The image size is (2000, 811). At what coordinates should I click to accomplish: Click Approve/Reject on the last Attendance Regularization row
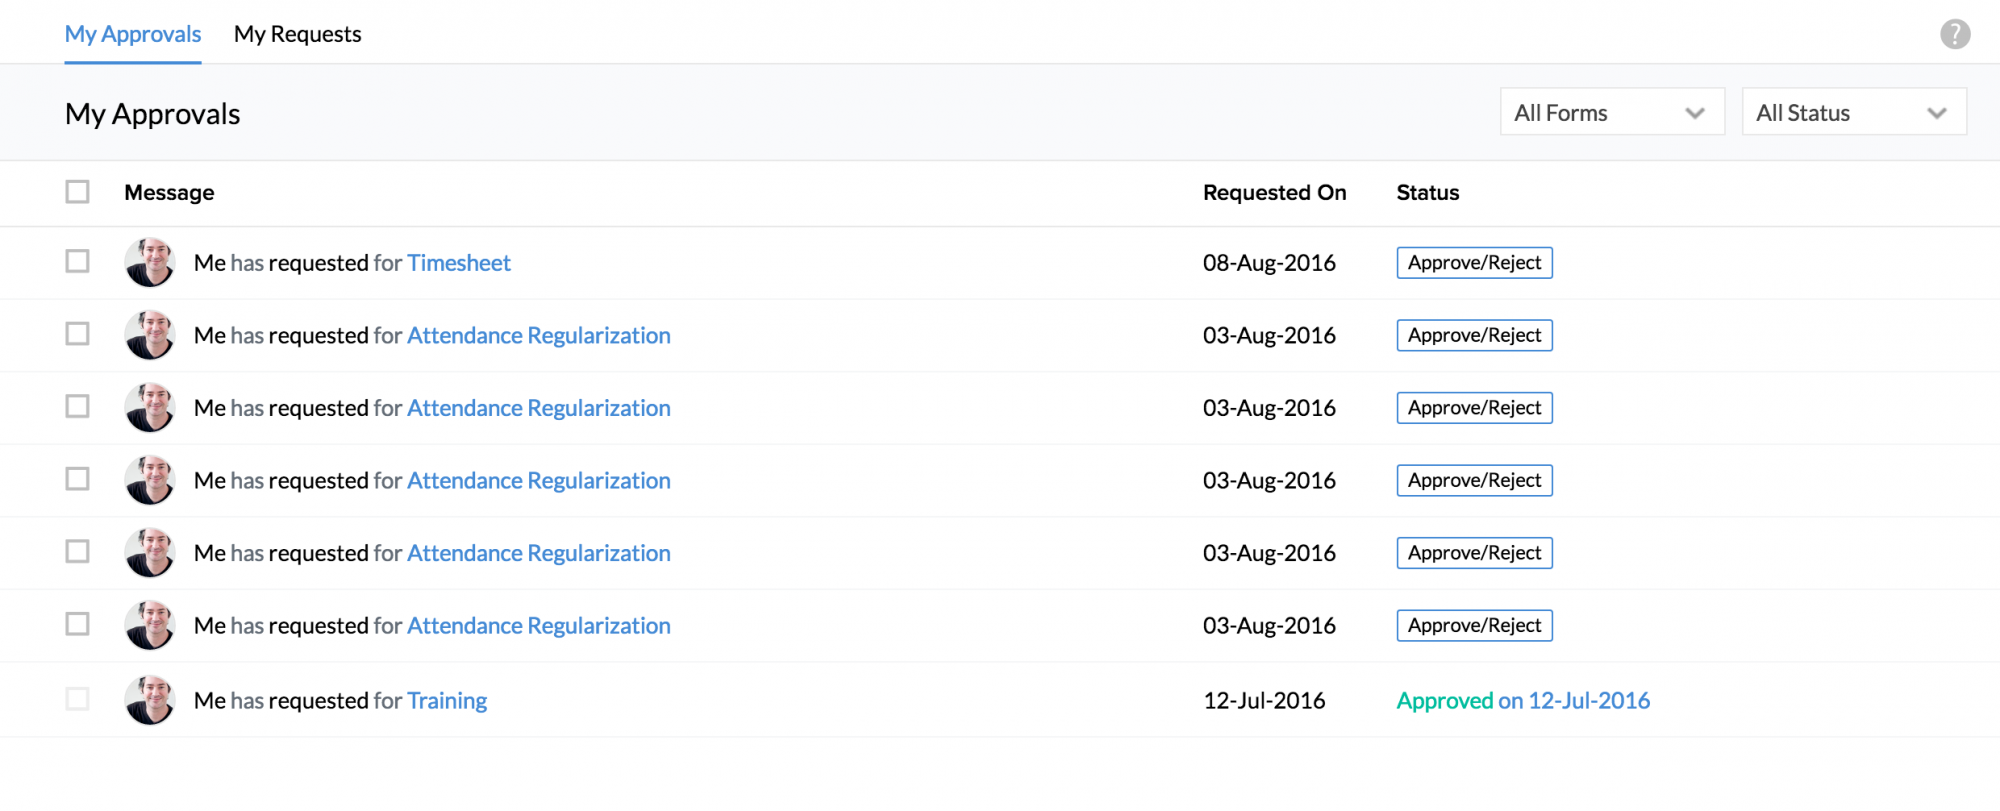[x=1474, y=625]
